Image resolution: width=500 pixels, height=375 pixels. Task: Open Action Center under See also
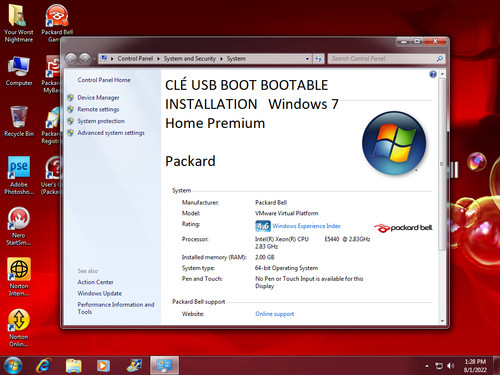(x=95, y=282)
